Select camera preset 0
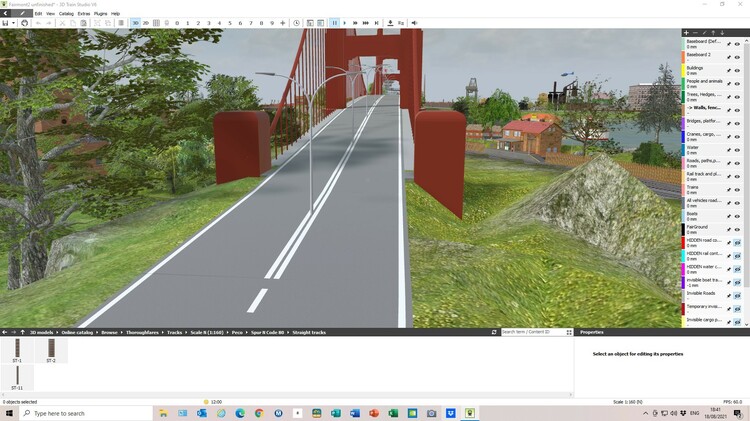 click(x=177, y=23)
